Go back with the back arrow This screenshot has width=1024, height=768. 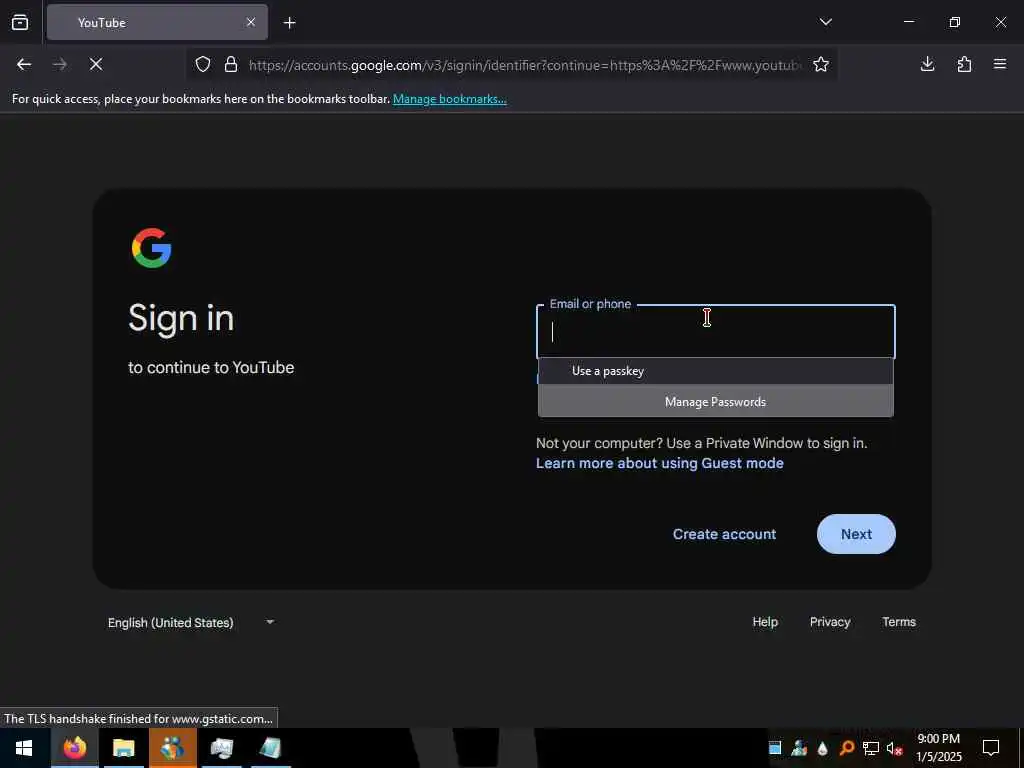(x=24, y=64)
